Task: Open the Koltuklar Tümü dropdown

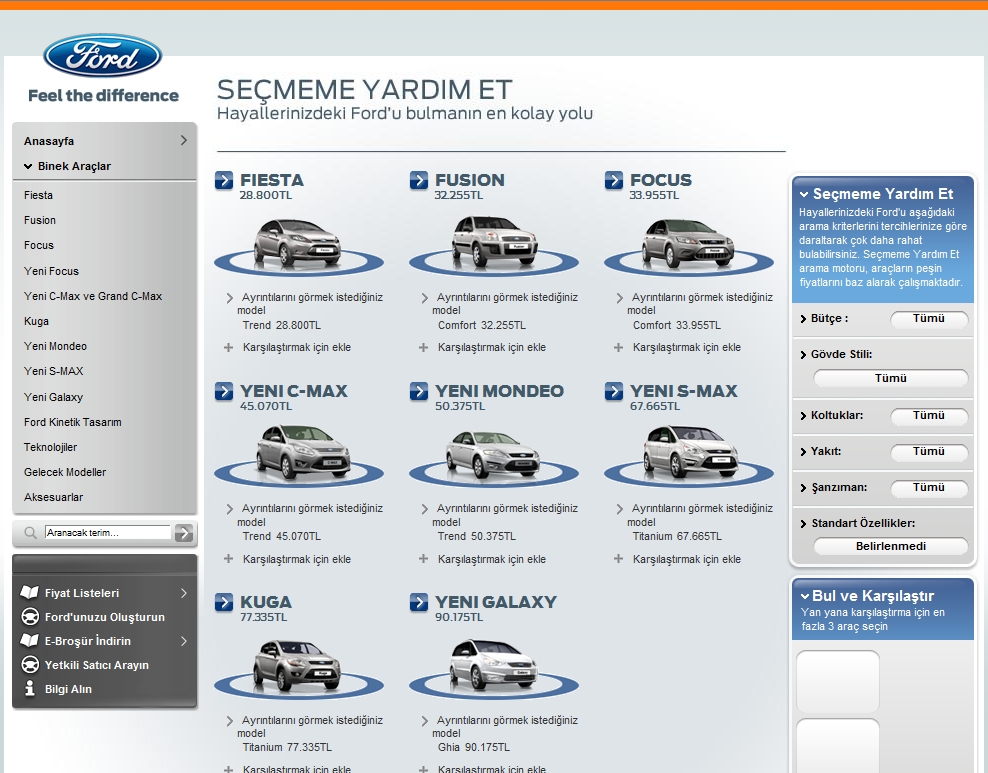Action: point(929,416)
